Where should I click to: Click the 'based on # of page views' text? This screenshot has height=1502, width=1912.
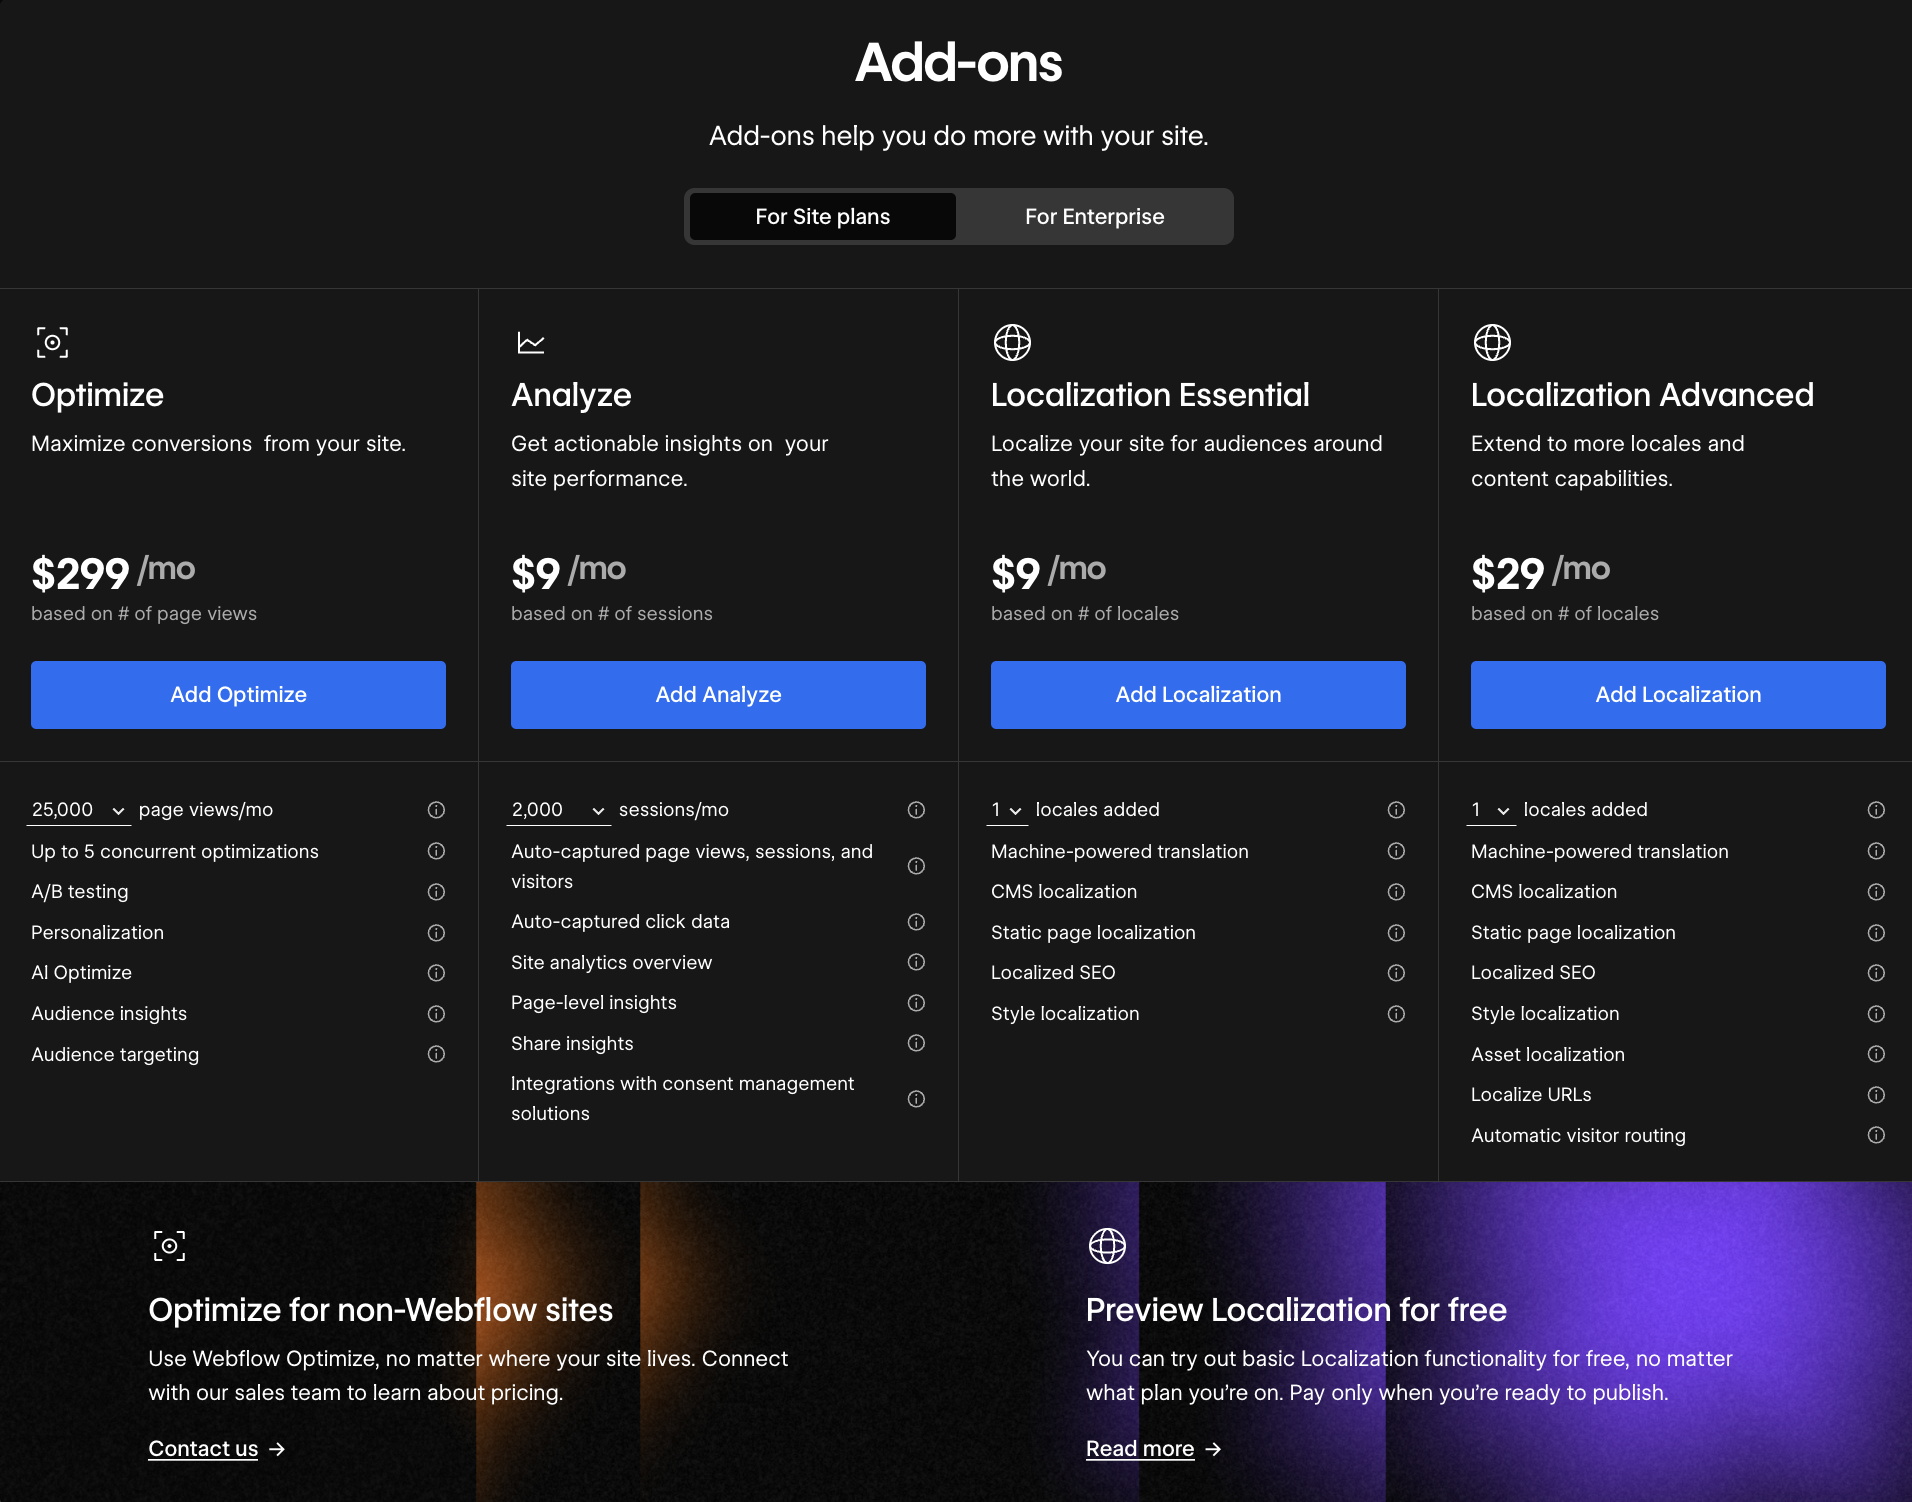[144, 613]
